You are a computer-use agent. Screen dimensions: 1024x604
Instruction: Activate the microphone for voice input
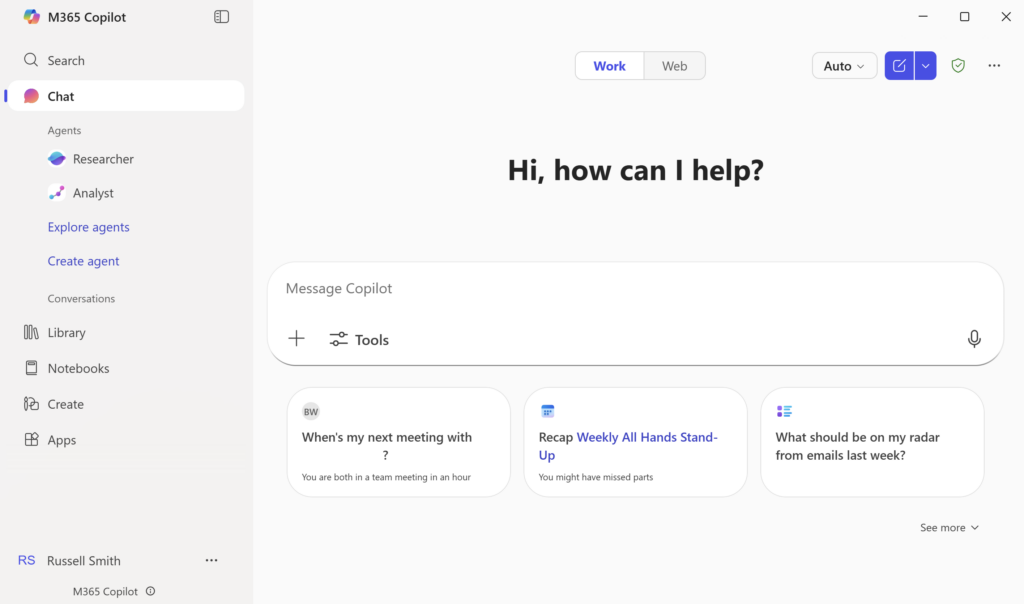(x=974, y=339)
